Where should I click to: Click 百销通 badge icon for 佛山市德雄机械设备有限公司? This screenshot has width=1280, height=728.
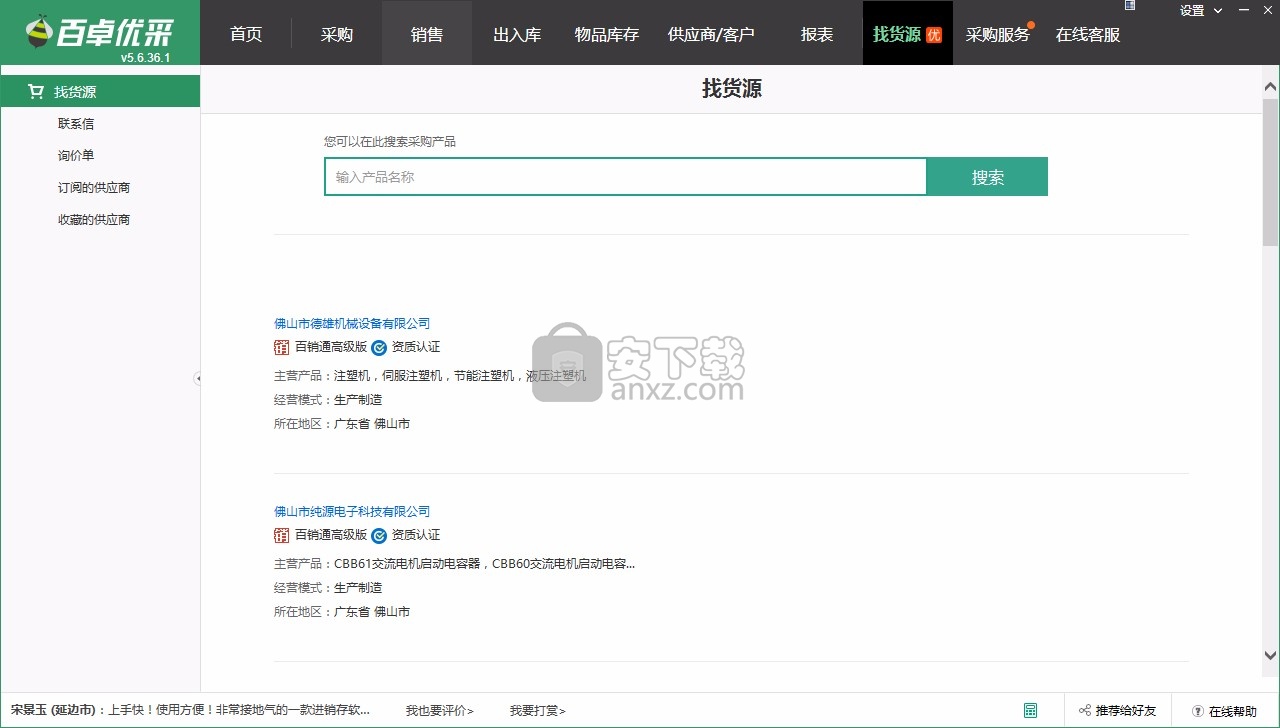[281, 348]
